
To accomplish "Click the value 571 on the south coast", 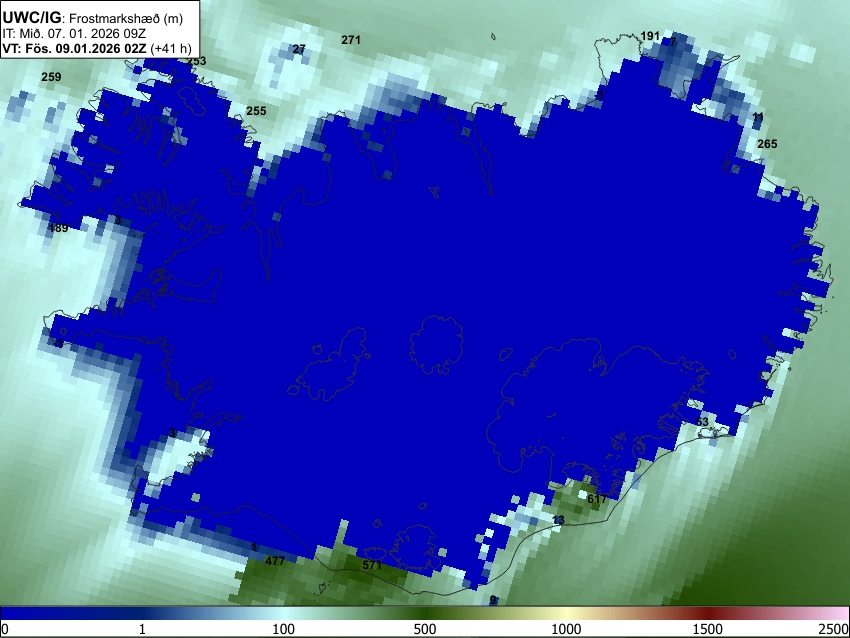I will tap(372, 565).
